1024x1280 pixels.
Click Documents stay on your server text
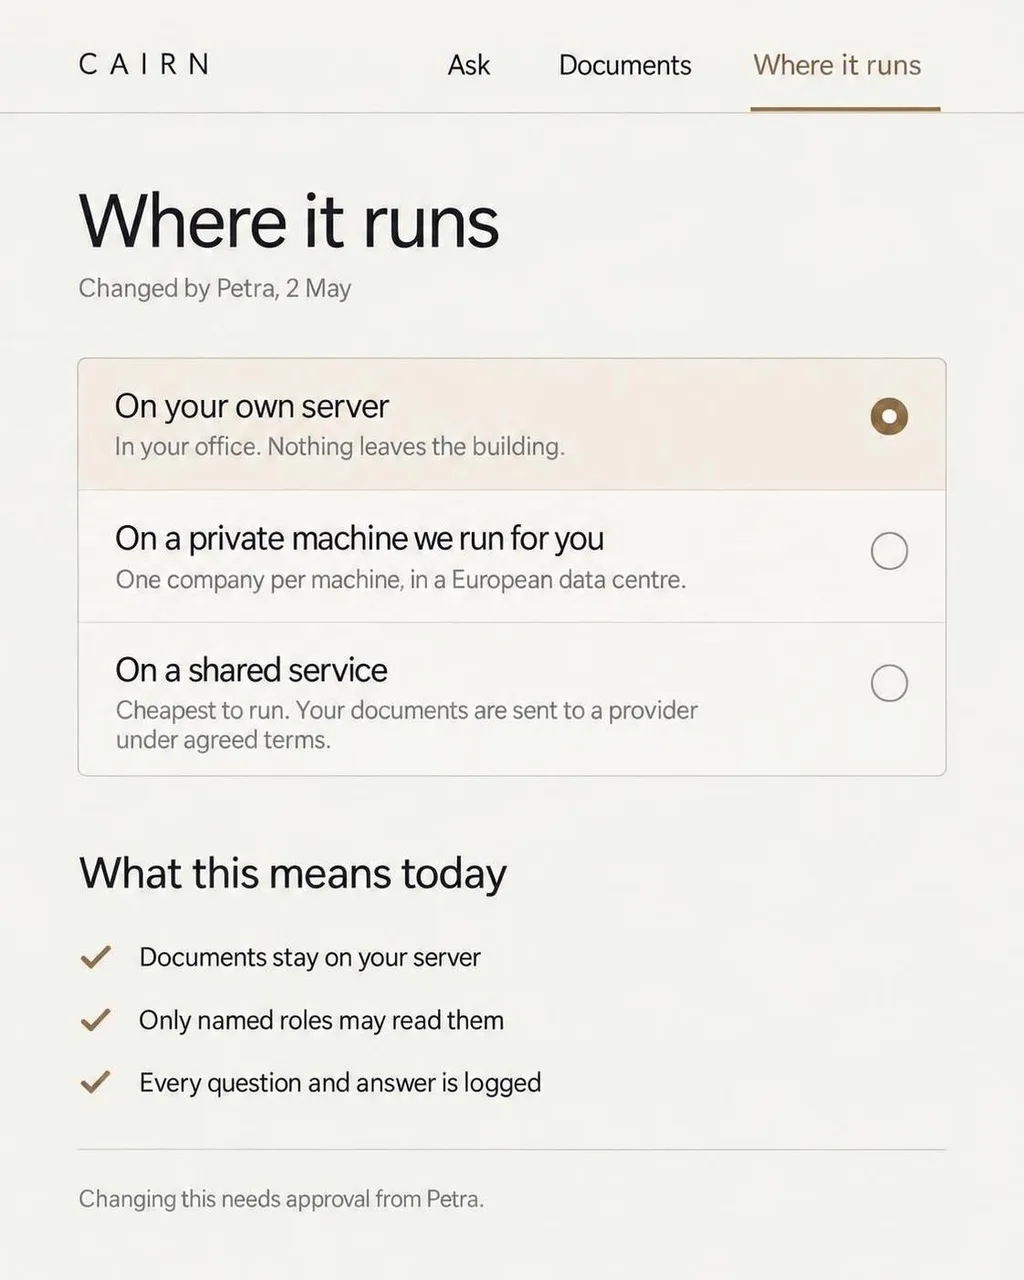(x=310, y=957)
